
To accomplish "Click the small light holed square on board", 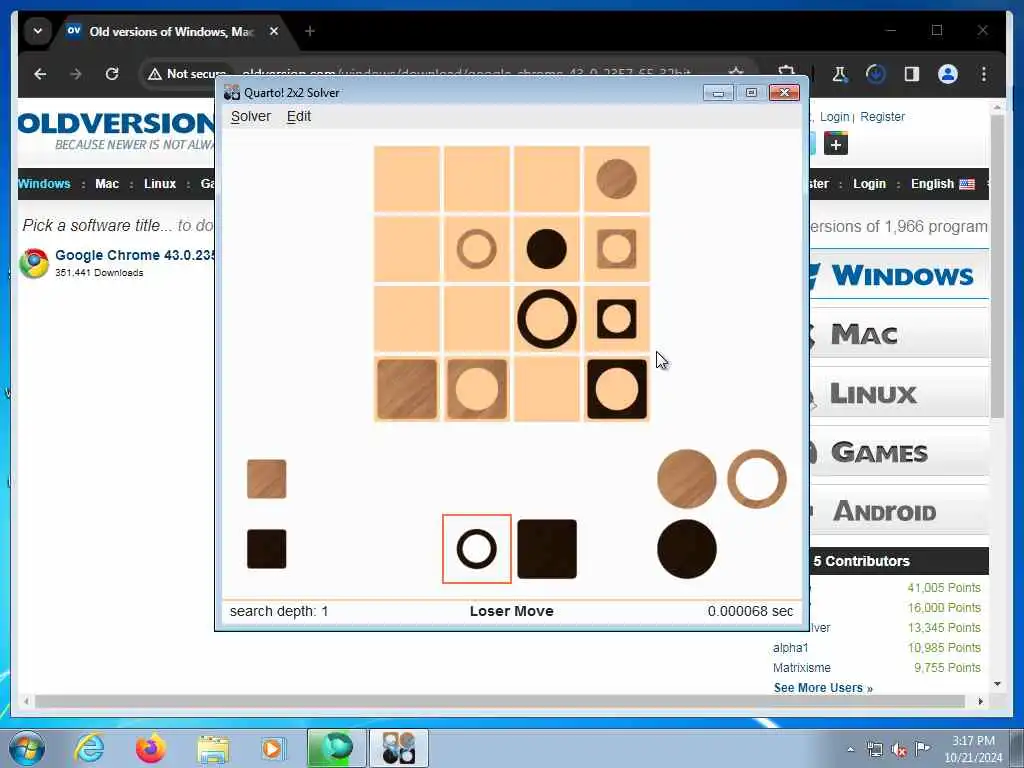I will click(616, 249).
